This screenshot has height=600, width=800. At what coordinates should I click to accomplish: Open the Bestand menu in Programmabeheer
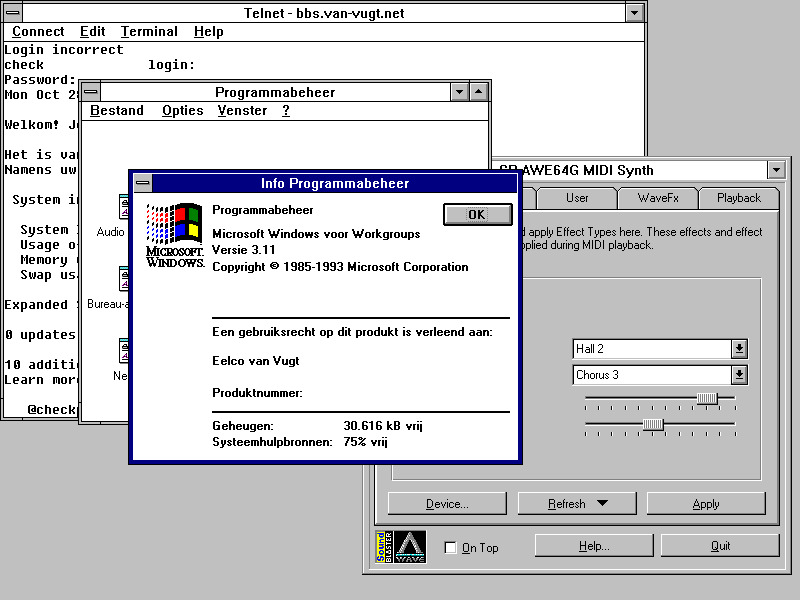coord(117,111)
